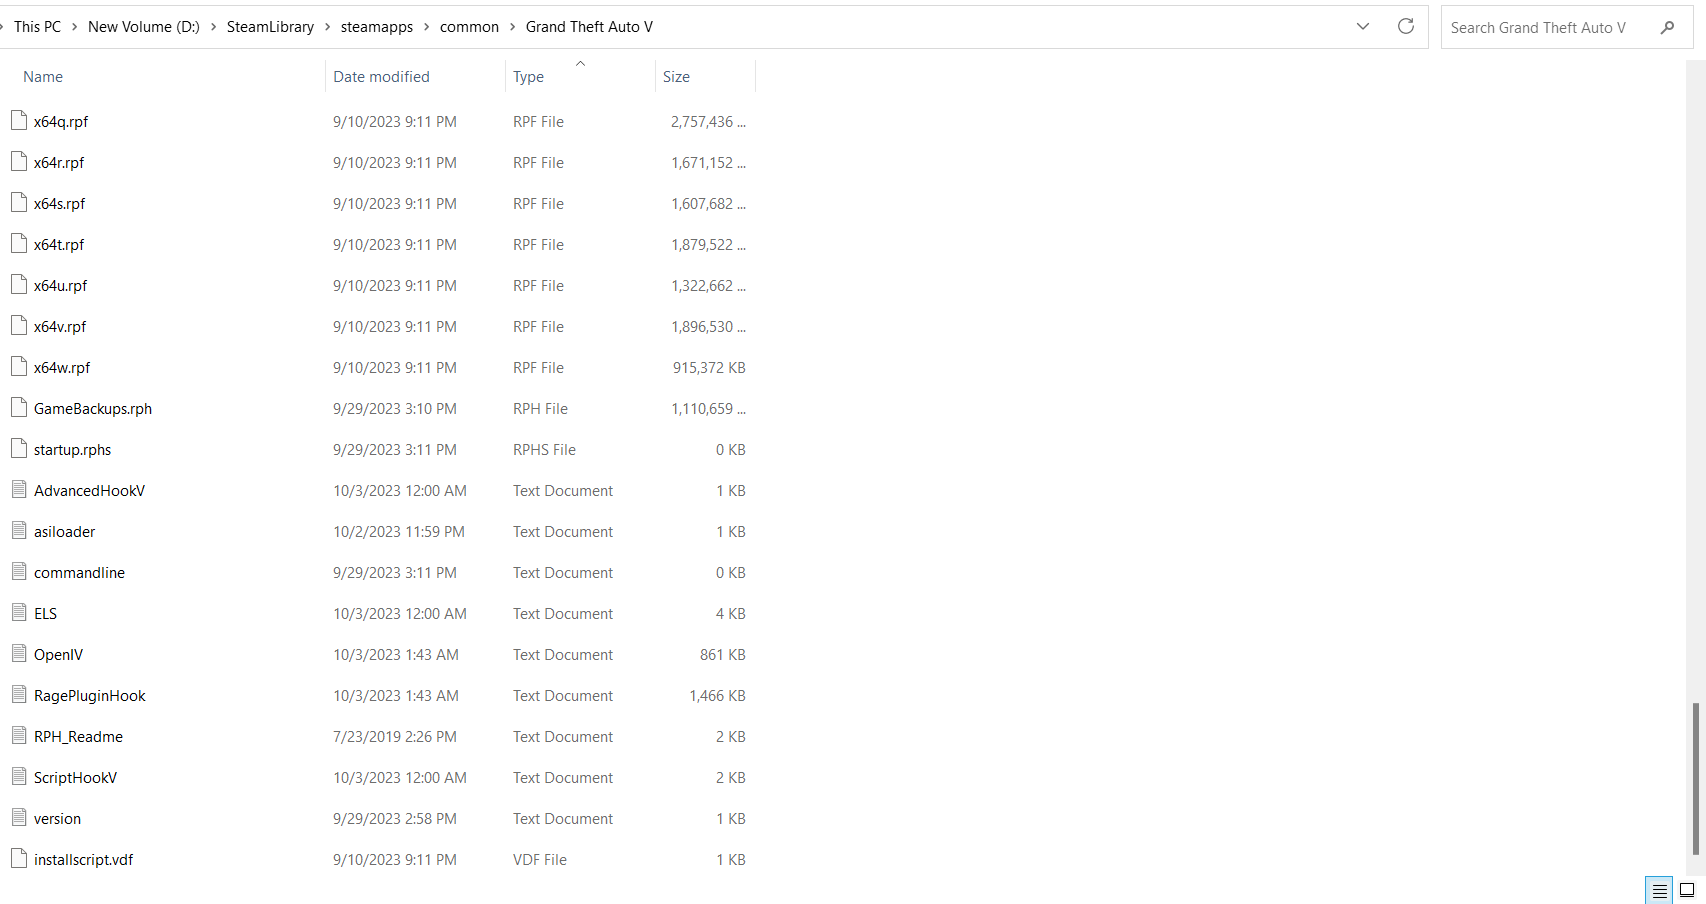Expand the chevron after SteamLibrary

coord(327,27)
